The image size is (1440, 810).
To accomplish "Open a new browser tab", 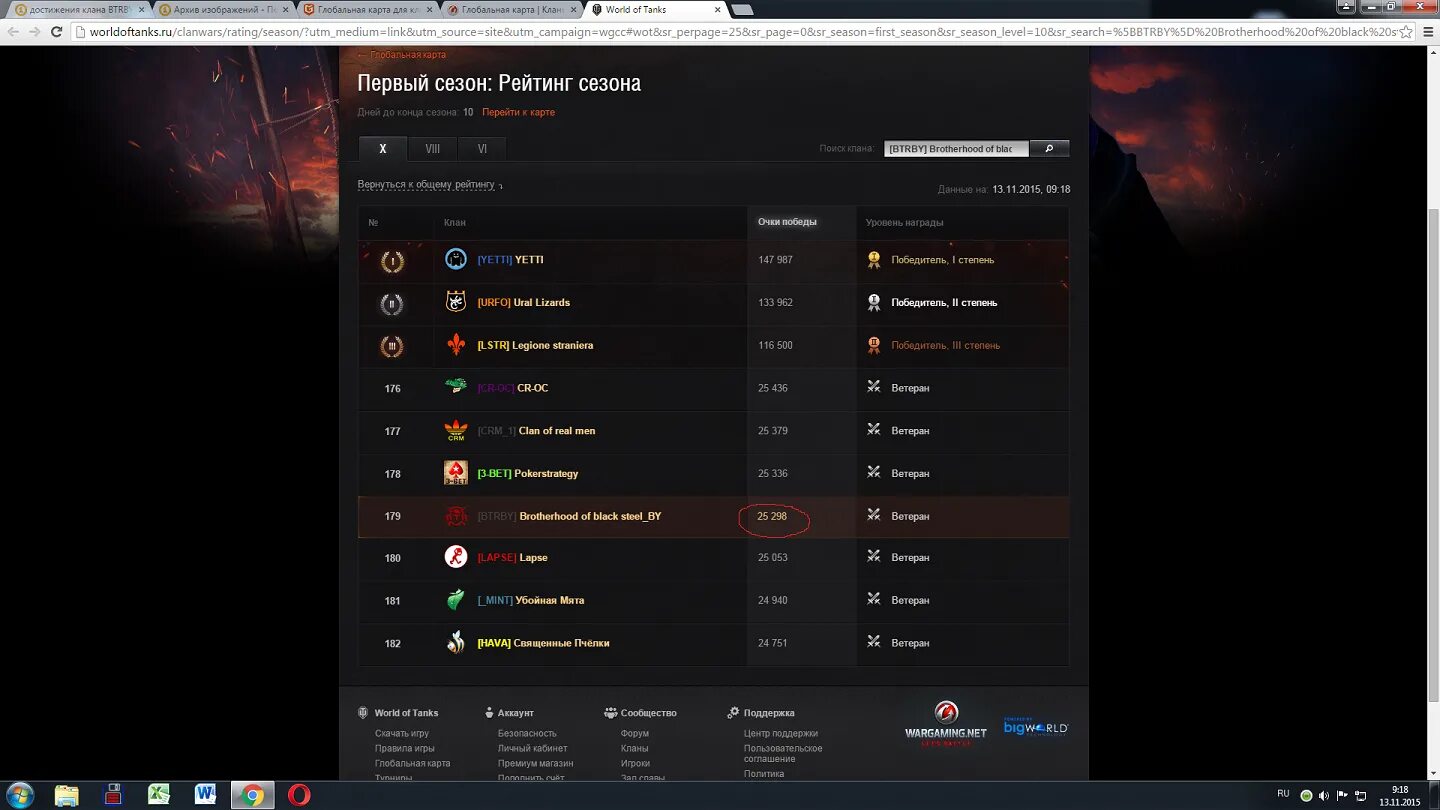I will (742, 10).
